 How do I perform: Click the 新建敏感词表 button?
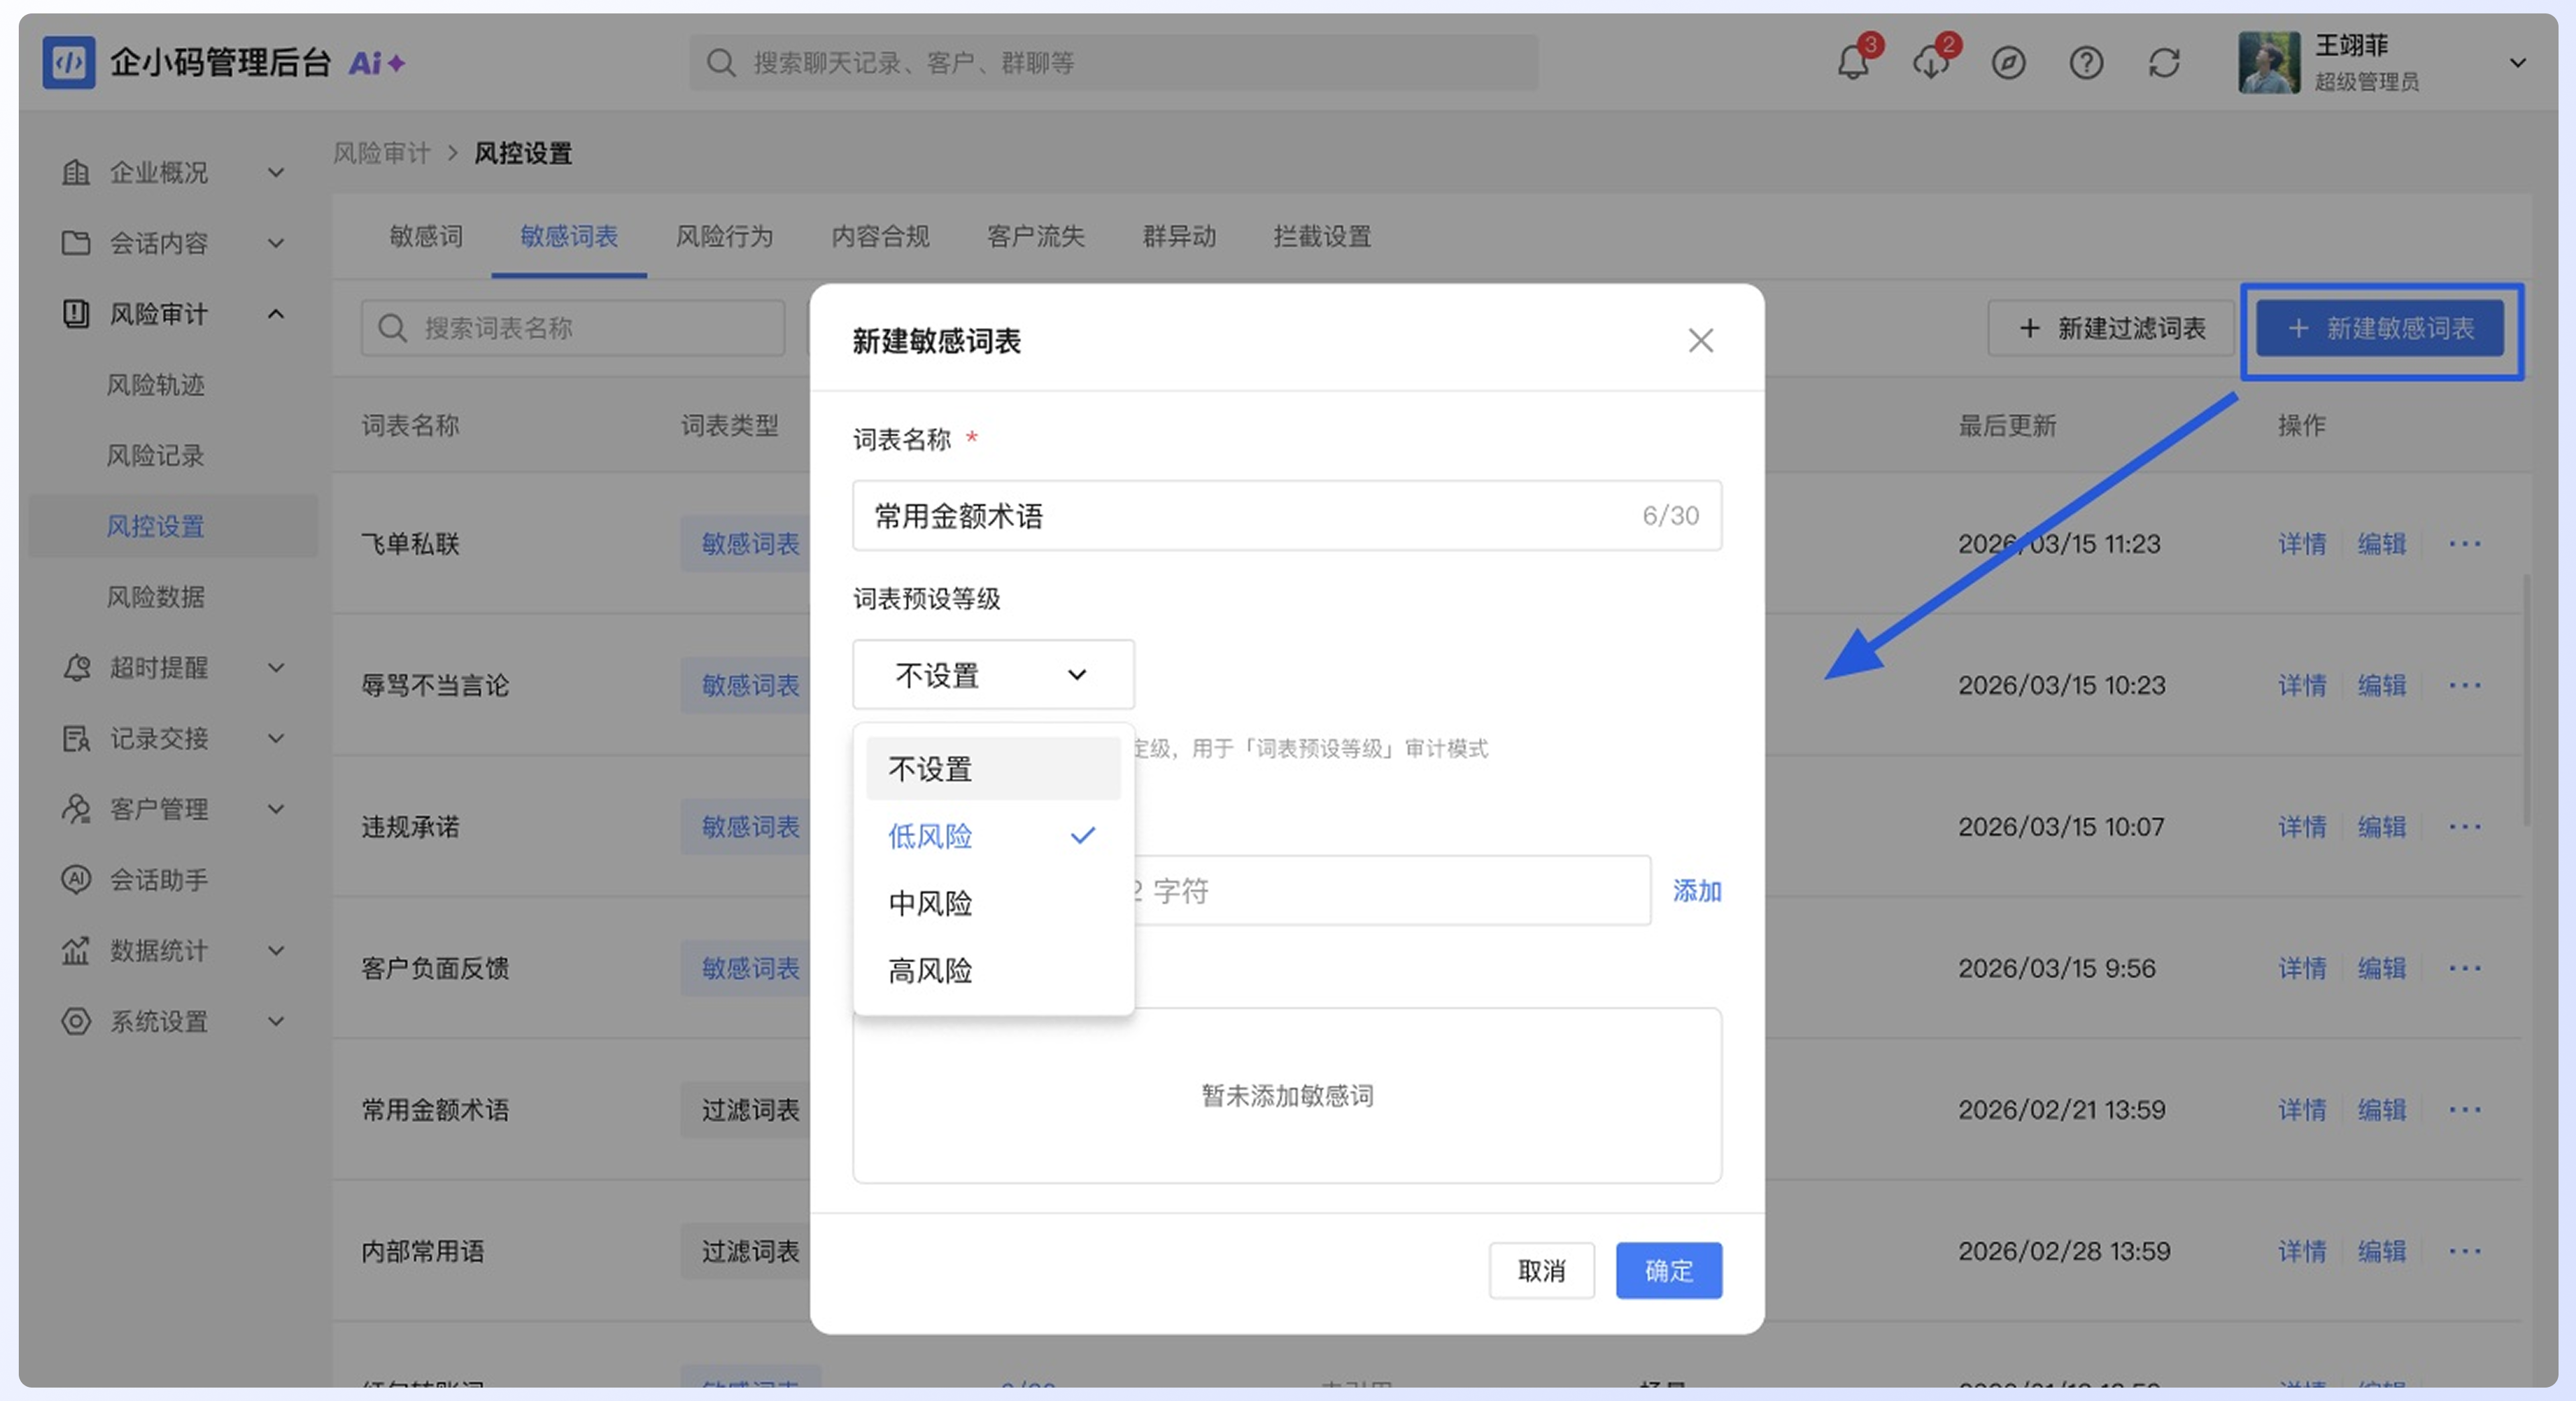click(x=2379, y=328)
